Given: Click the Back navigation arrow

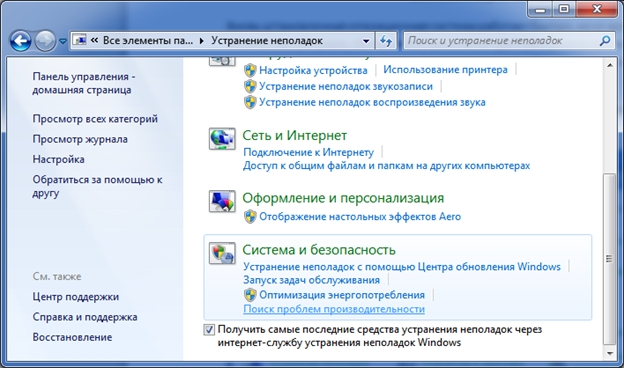Looking at the screenshot, I should pyautogui.click(x=20, y=41).
